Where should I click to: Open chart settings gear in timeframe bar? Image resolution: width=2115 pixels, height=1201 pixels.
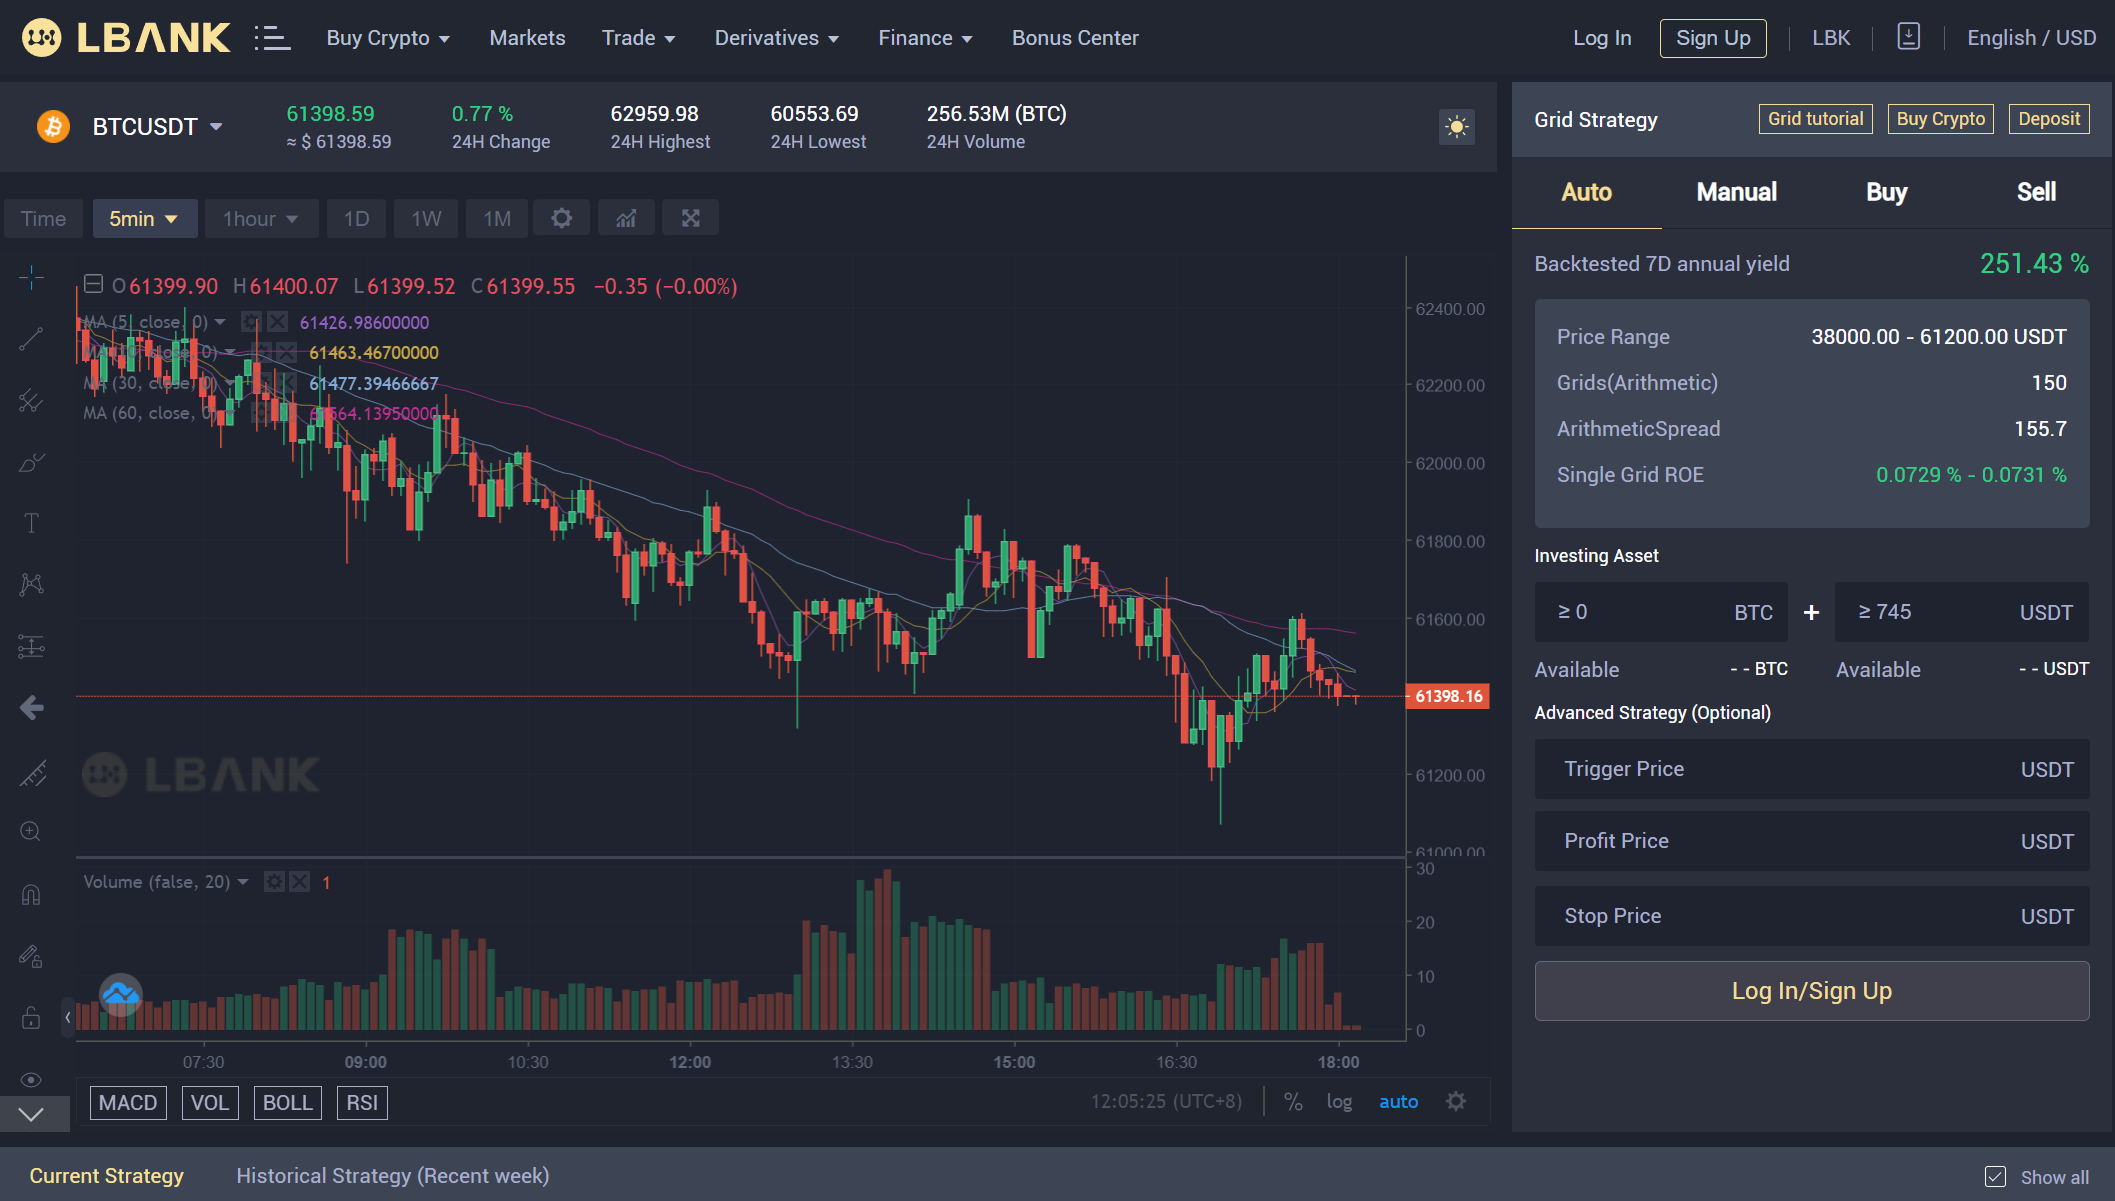tap(561, 218)
